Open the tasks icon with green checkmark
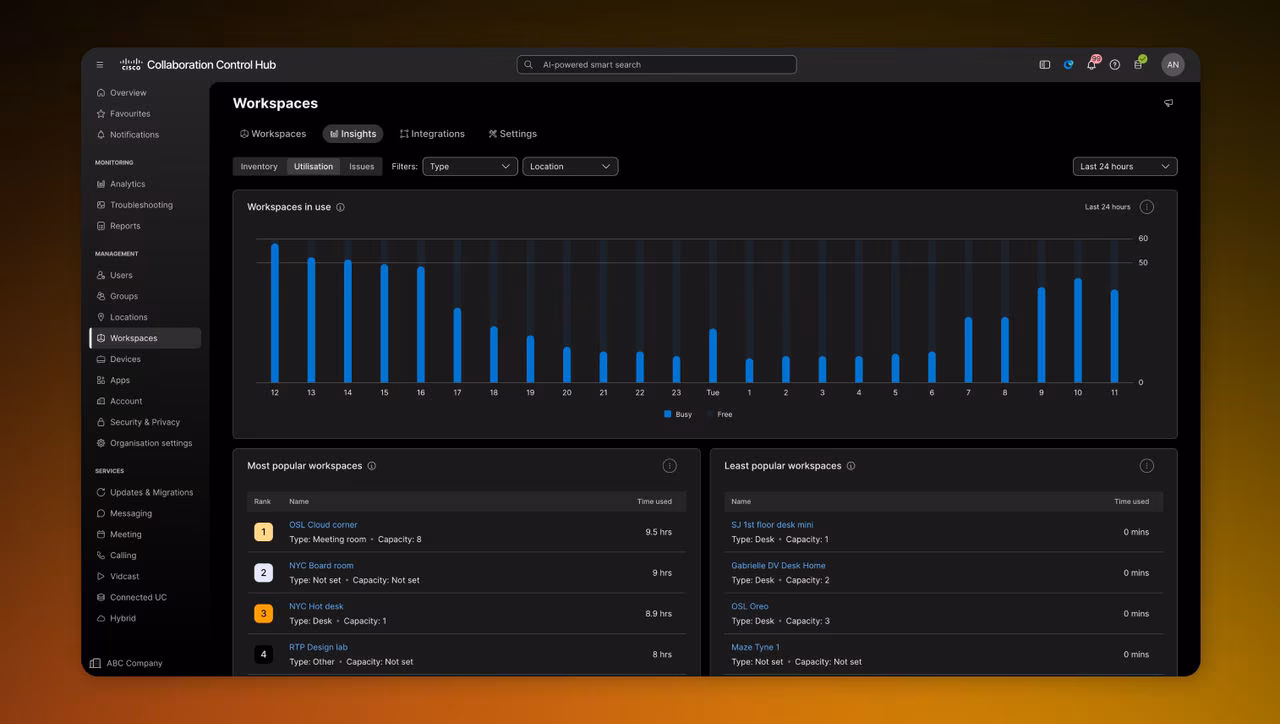The image size is (1280, 724). click(1139, 64)
